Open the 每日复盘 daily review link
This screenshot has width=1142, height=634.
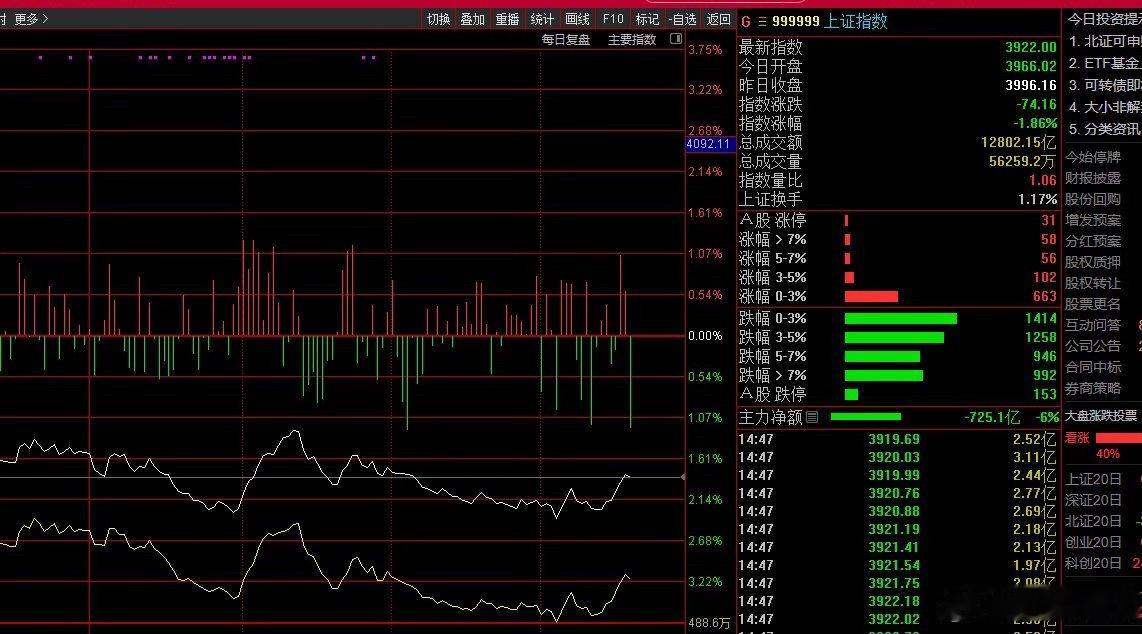pyautogui.click(x=566, y=39)
